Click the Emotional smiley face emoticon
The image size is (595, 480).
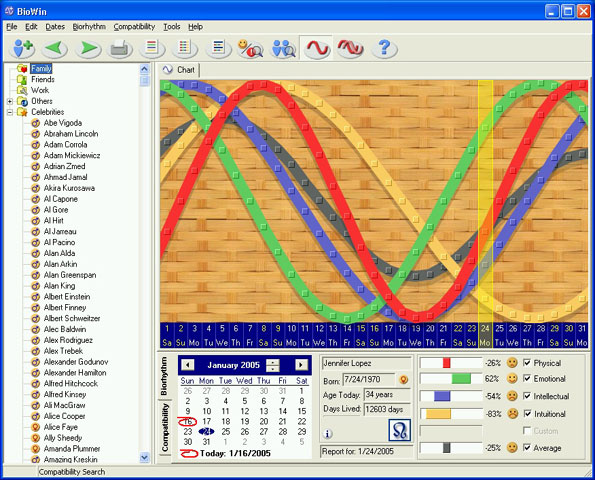click(x=512, y=379)
